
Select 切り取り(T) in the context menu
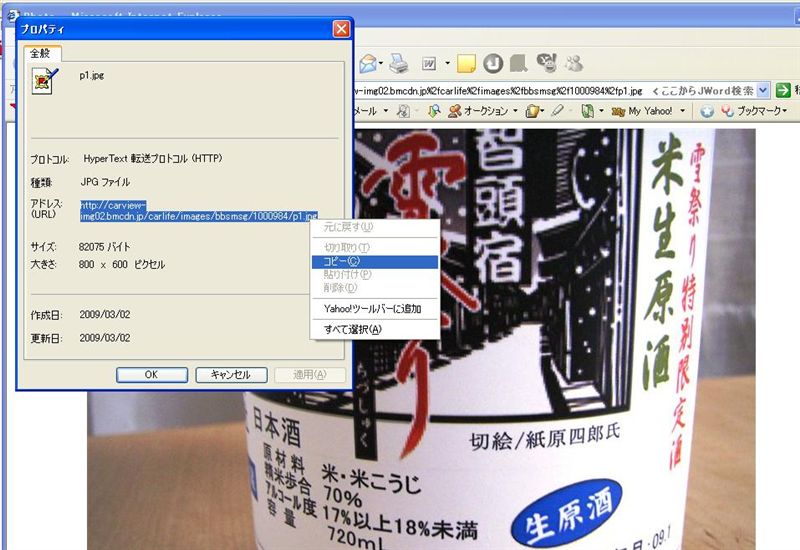[374, 247]
